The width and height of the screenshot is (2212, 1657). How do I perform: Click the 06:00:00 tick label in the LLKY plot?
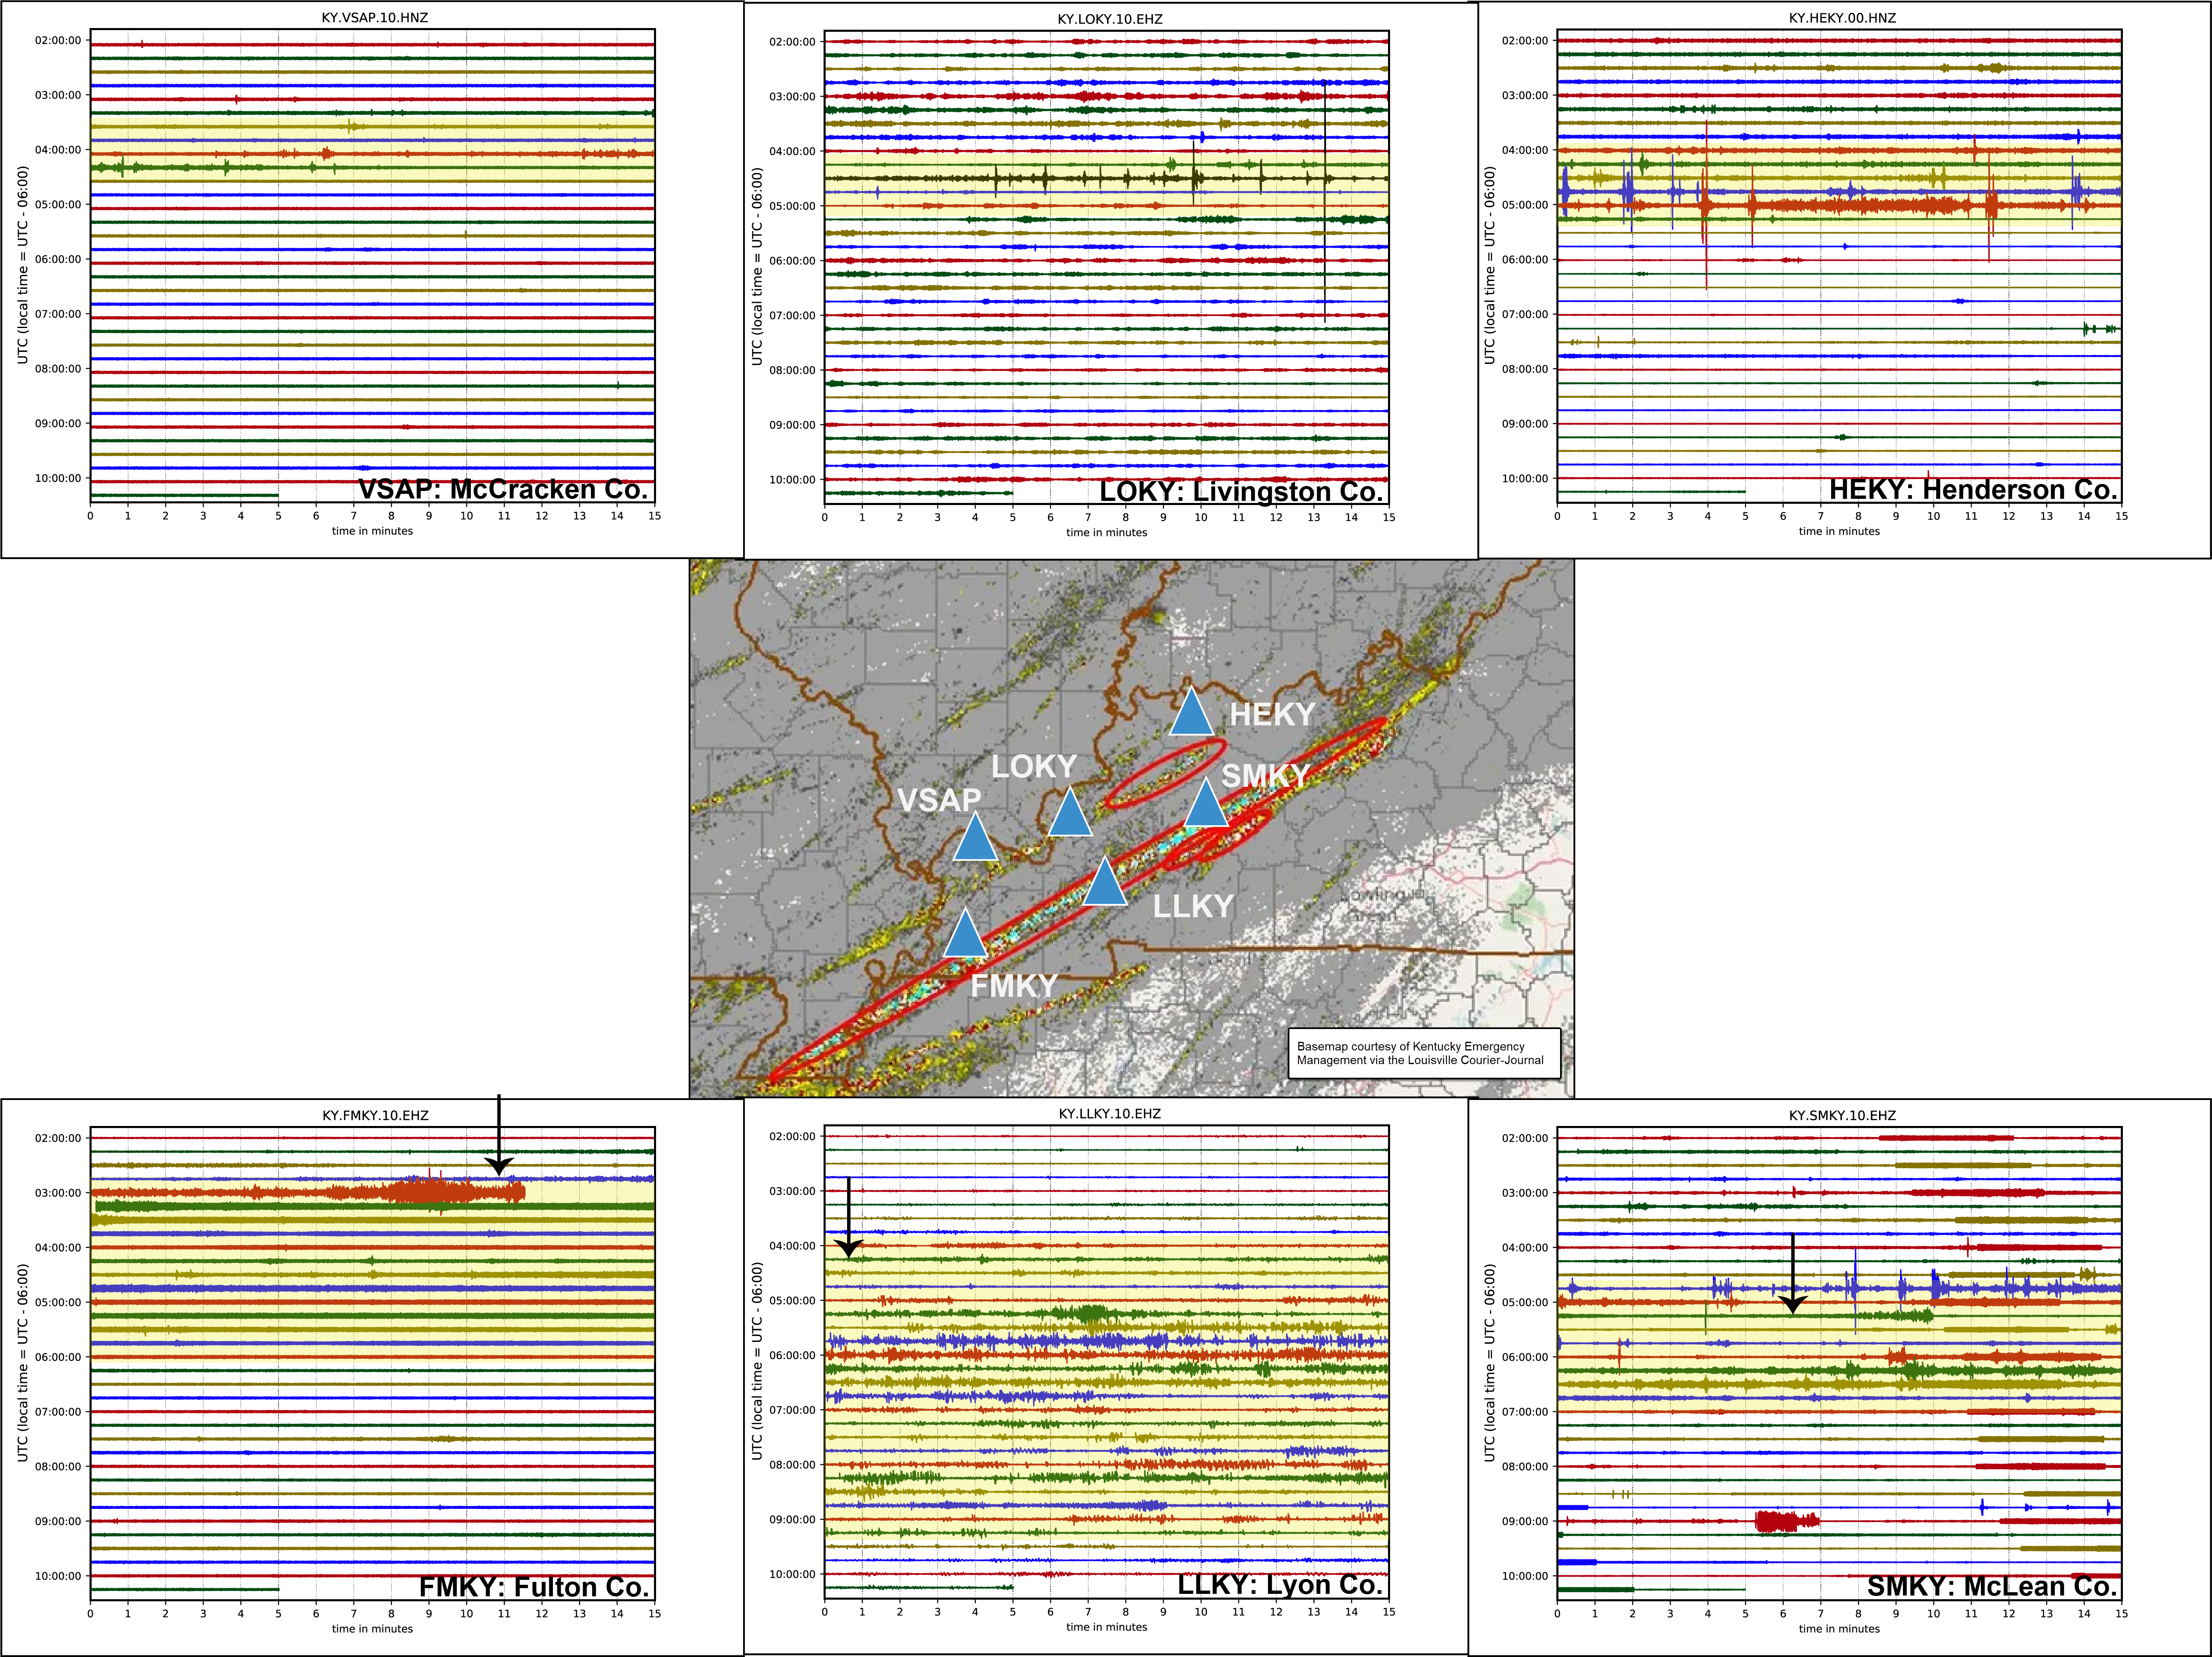792,1355
